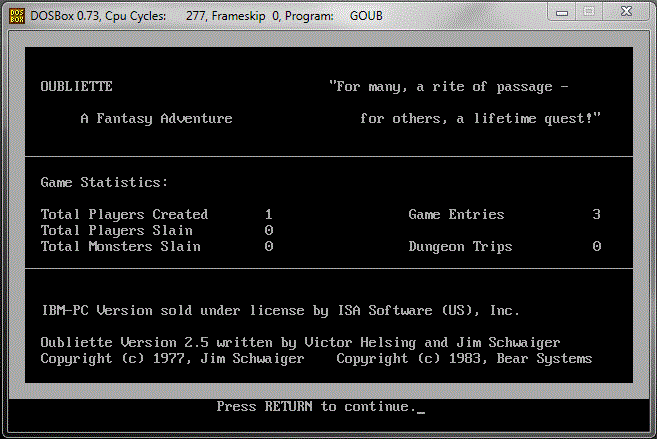Image resolution: width=657 pixels, height=439 pixels.
Task: Click 'Total Players Created' label
Action: 124,214
